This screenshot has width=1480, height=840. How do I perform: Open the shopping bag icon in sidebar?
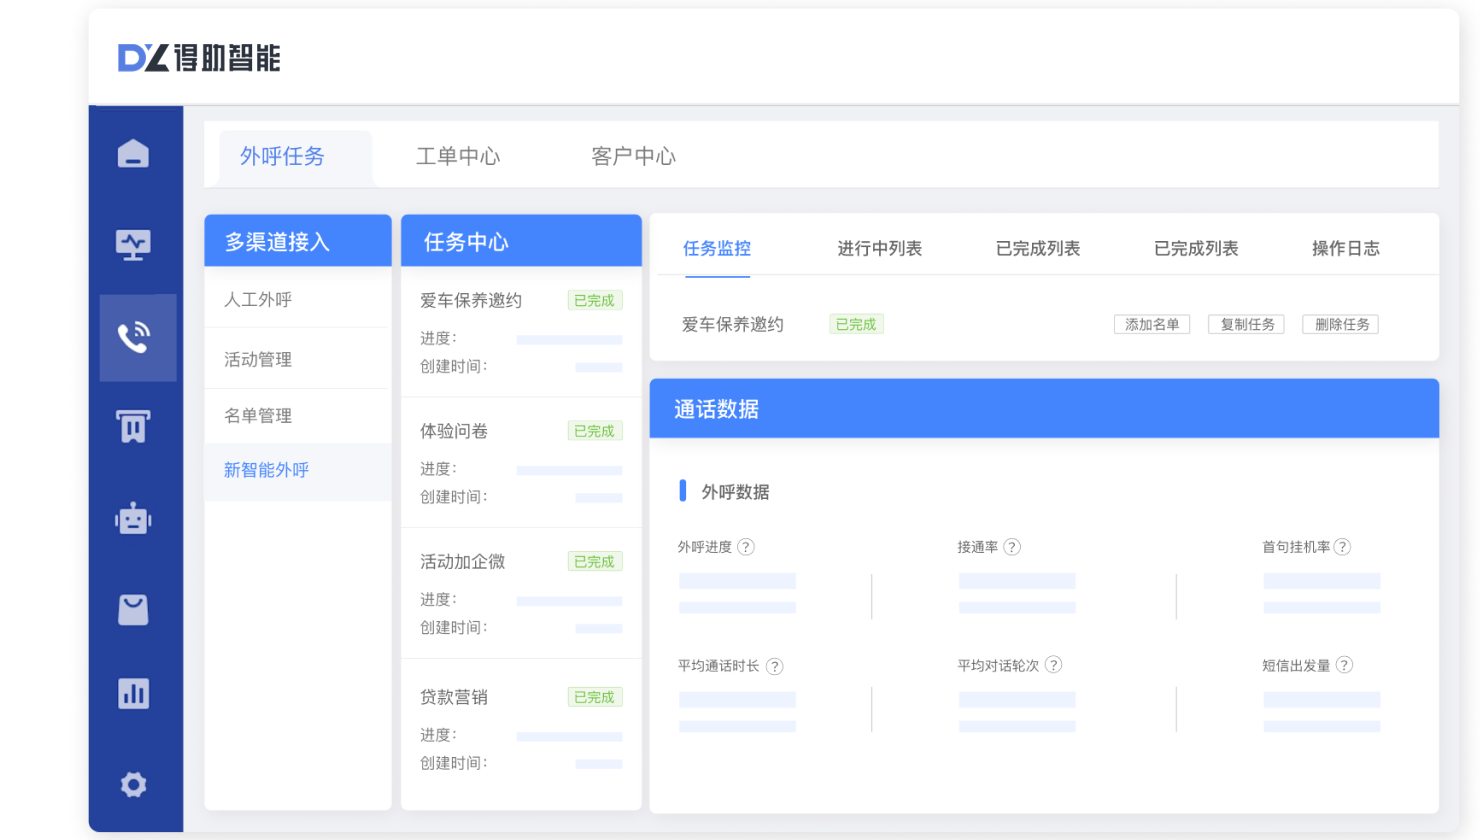point(137,608)
